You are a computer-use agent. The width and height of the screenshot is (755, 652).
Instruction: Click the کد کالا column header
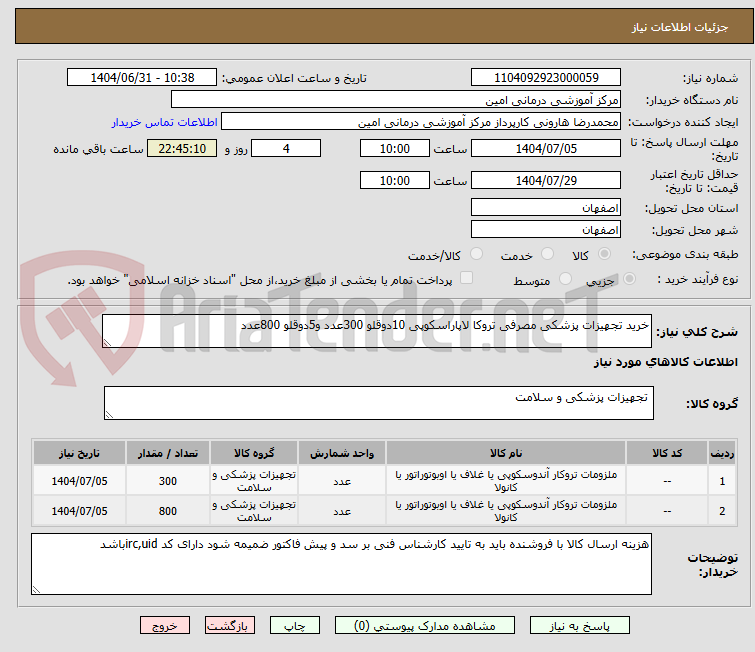coord(667,453)
